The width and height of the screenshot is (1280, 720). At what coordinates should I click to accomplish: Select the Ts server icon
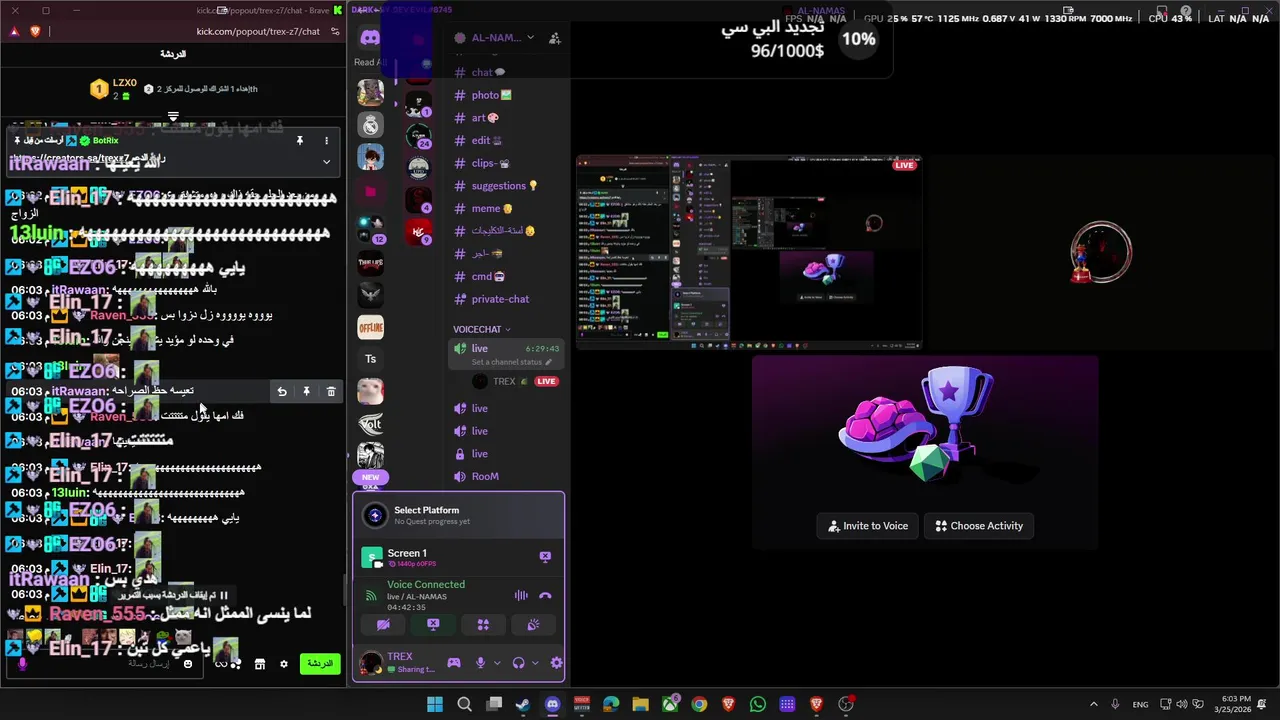[371, 359]
